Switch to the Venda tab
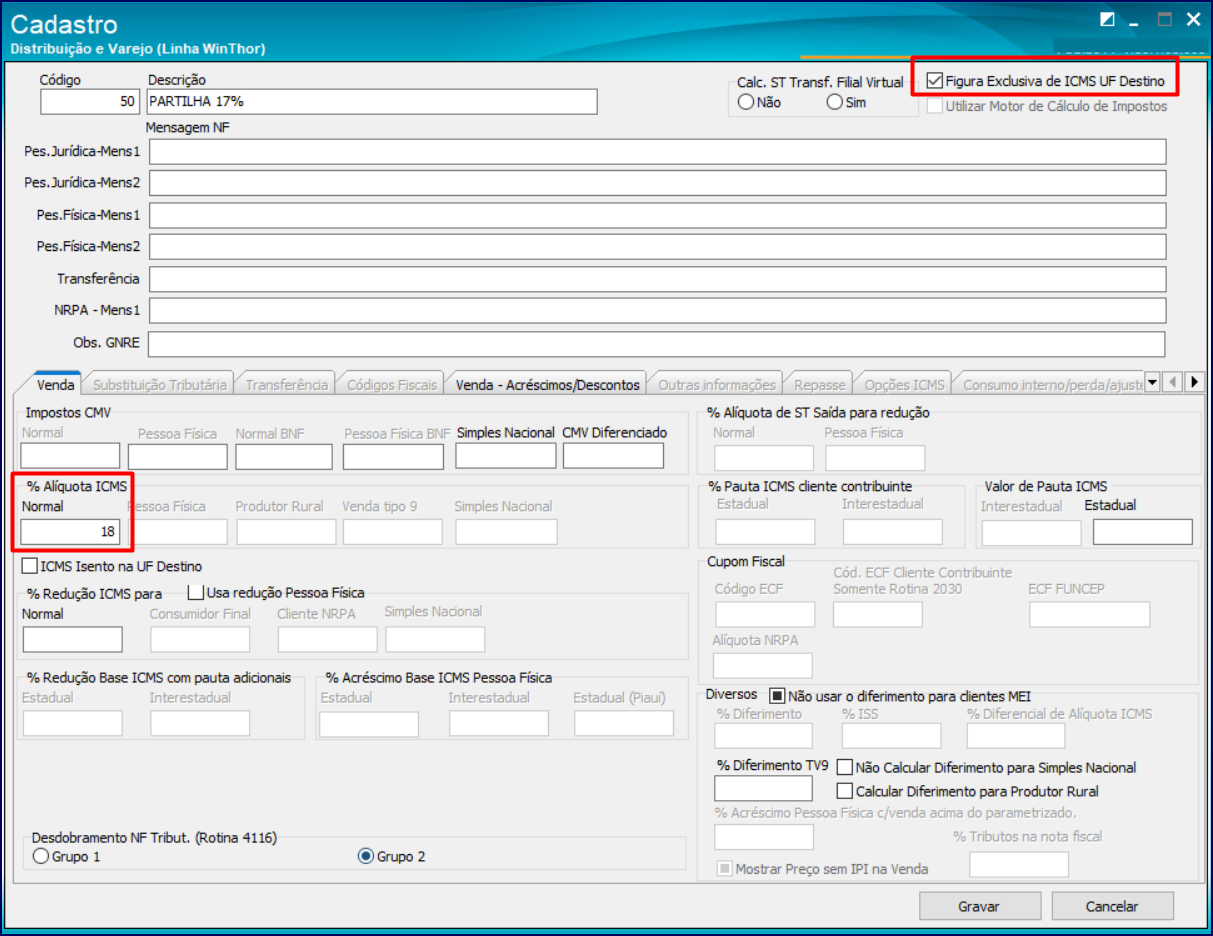The image size is (1213, 936). click(x=55, y=384)
